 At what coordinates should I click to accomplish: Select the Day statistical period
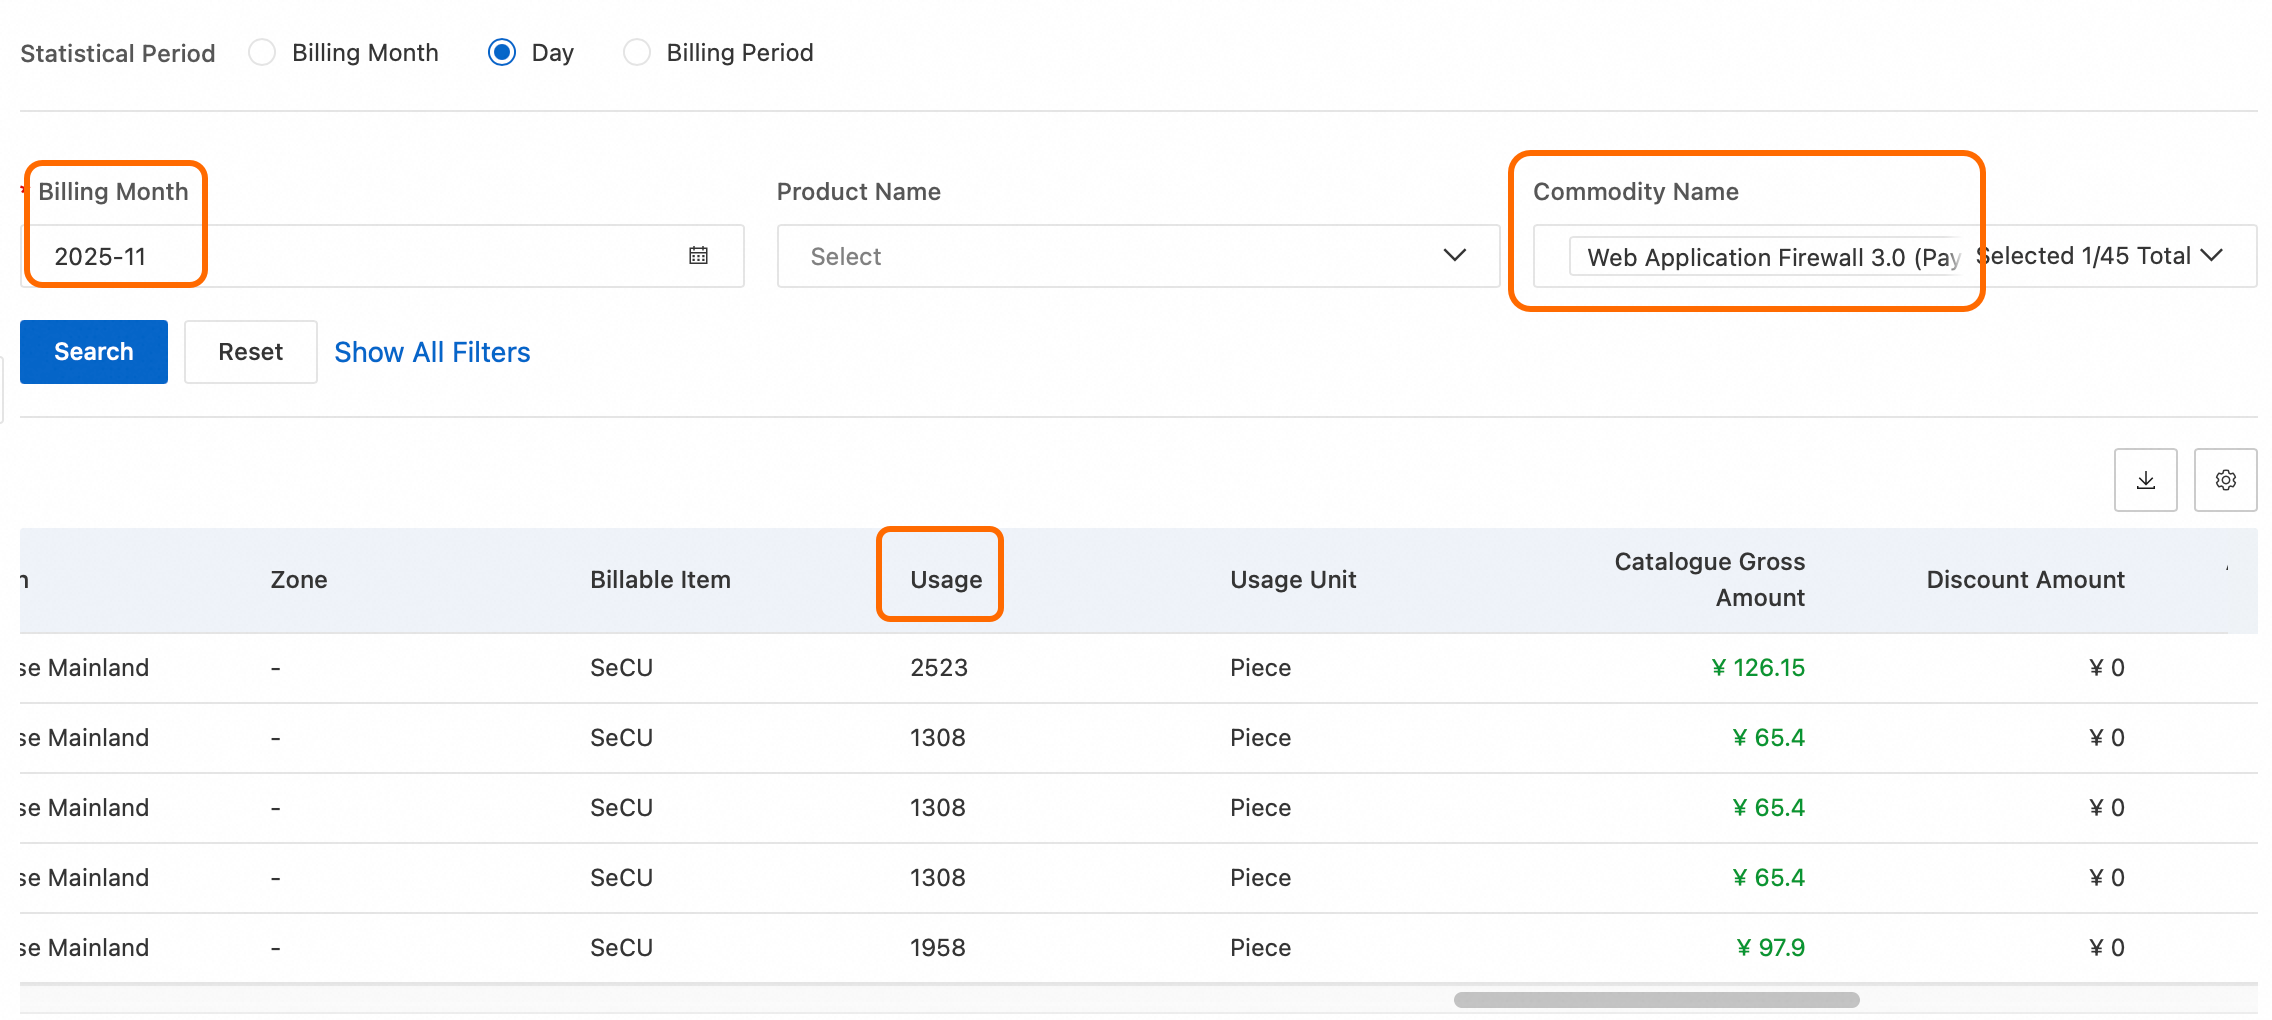coord(502,52)
